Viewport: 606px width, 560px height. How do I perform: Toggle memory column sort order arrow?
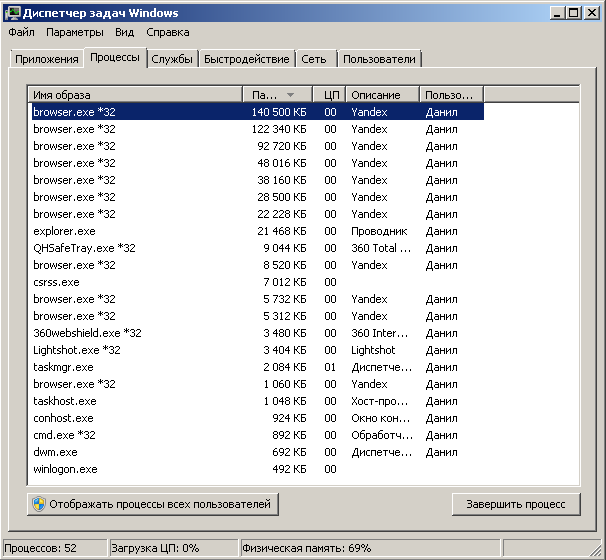[291, 95]
